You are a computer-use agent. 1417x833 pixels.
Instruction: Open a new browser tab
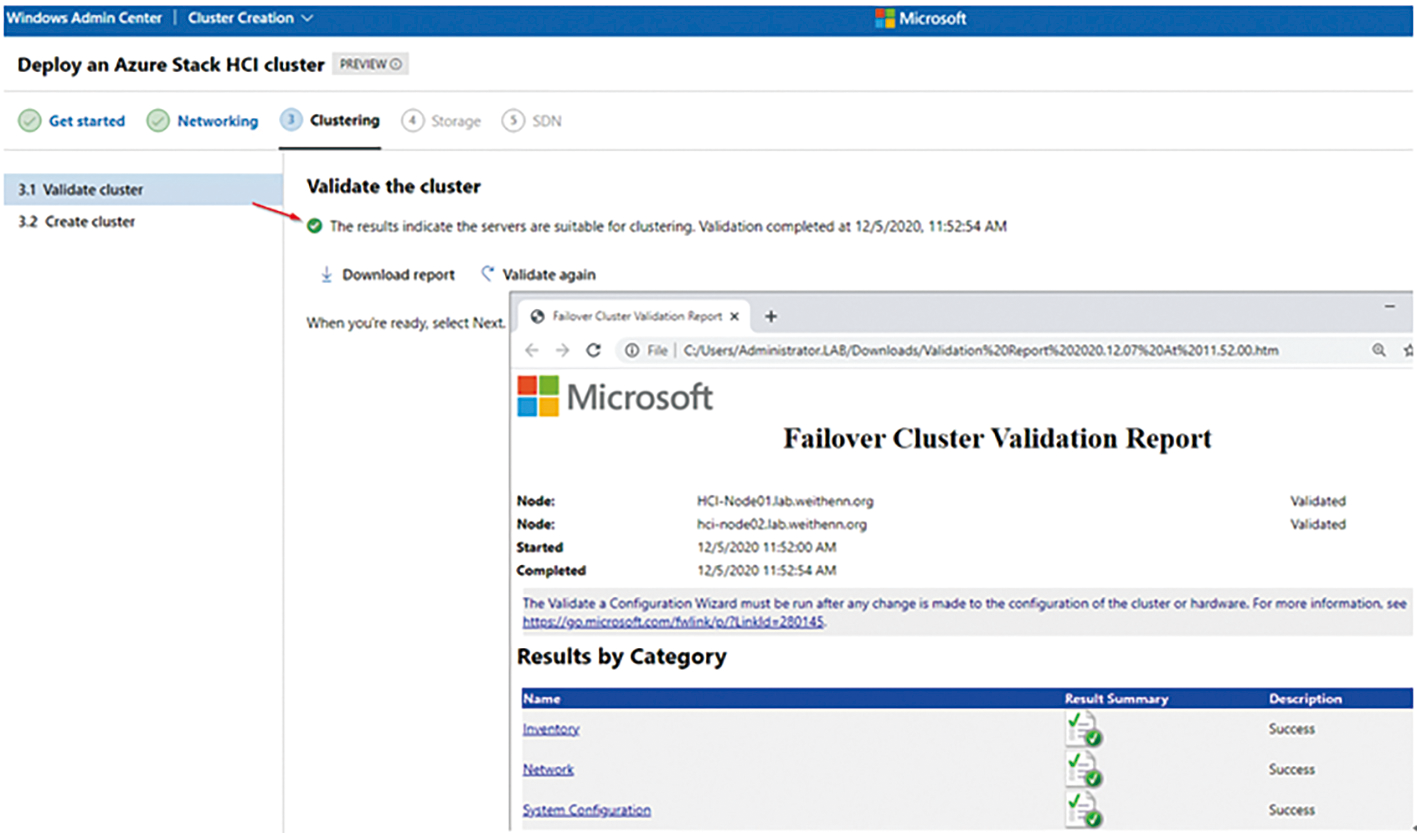[x=771, y=316]
